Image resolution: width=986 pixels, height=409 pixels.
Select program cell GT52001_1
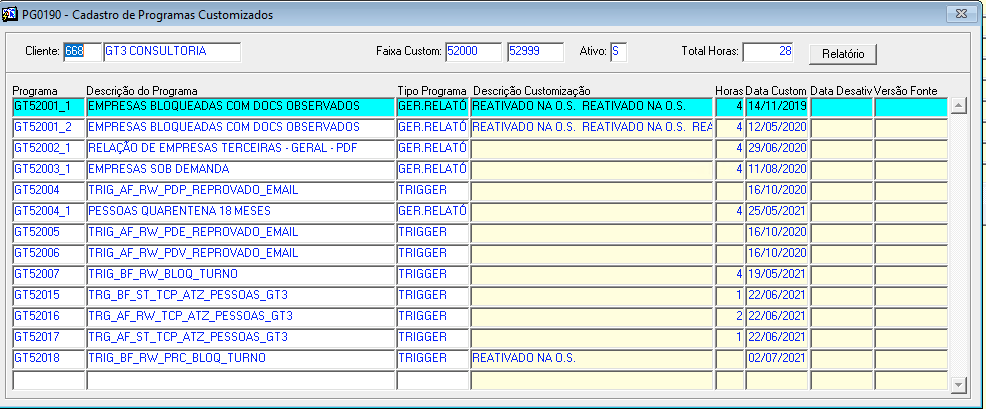[48, 107]
